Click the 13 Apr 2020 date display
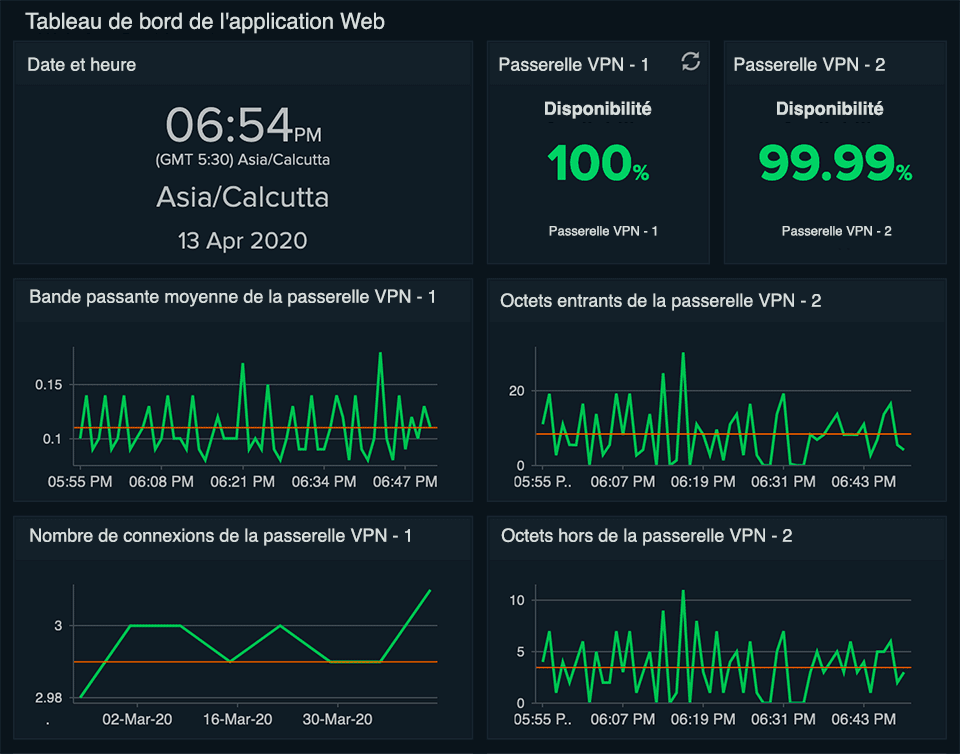This screenshot has height=754, width=960. [x=243, y=240]
